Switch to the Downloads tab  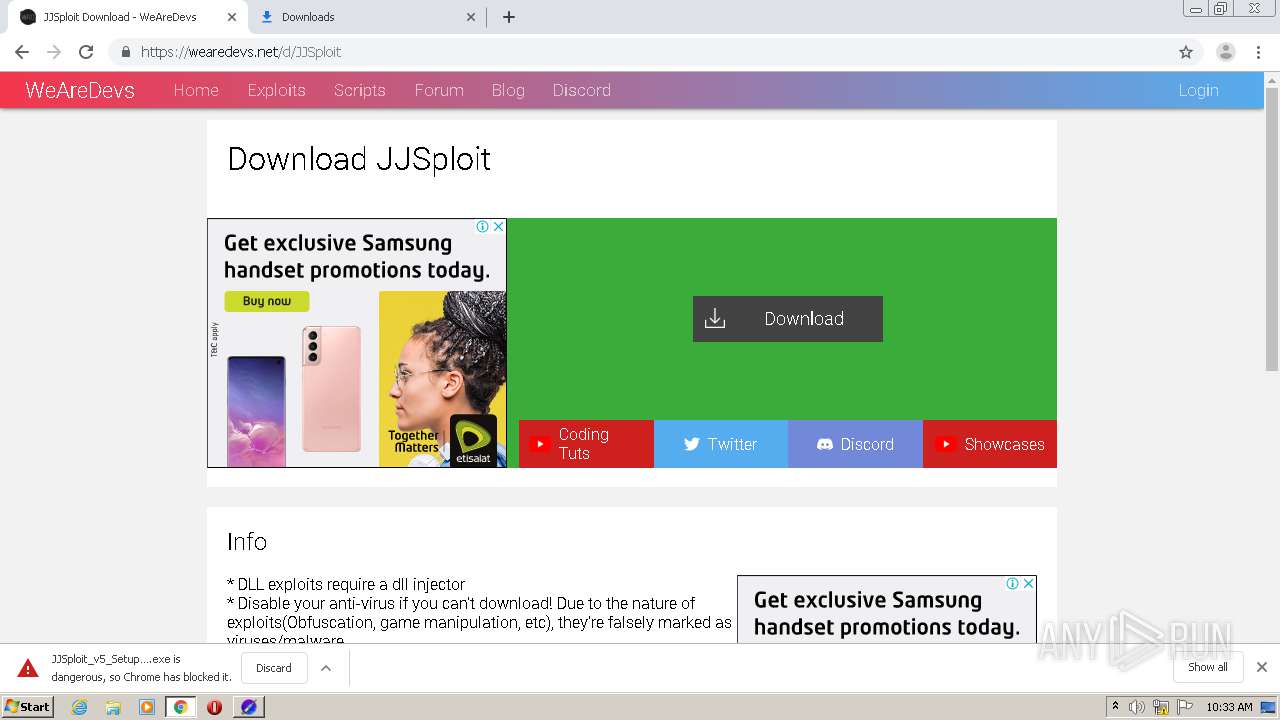click(x=367, y=17)
